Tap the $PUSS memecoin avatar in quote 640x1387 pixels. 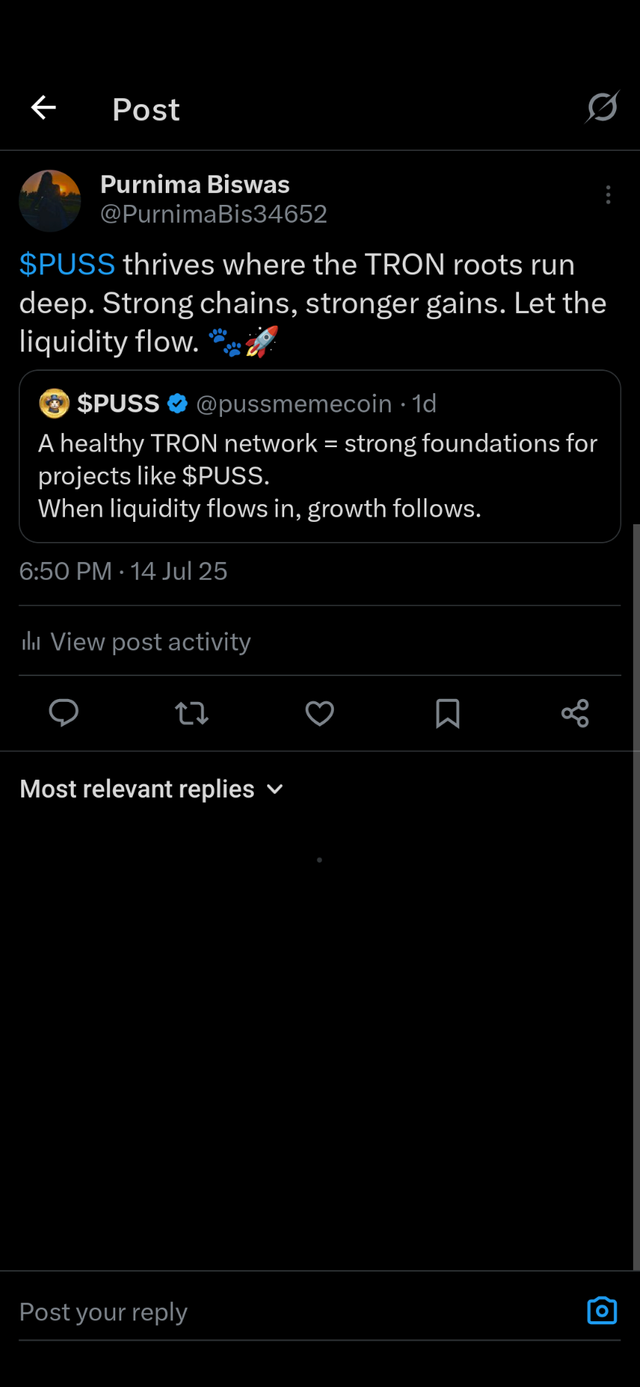coord(54,403)
